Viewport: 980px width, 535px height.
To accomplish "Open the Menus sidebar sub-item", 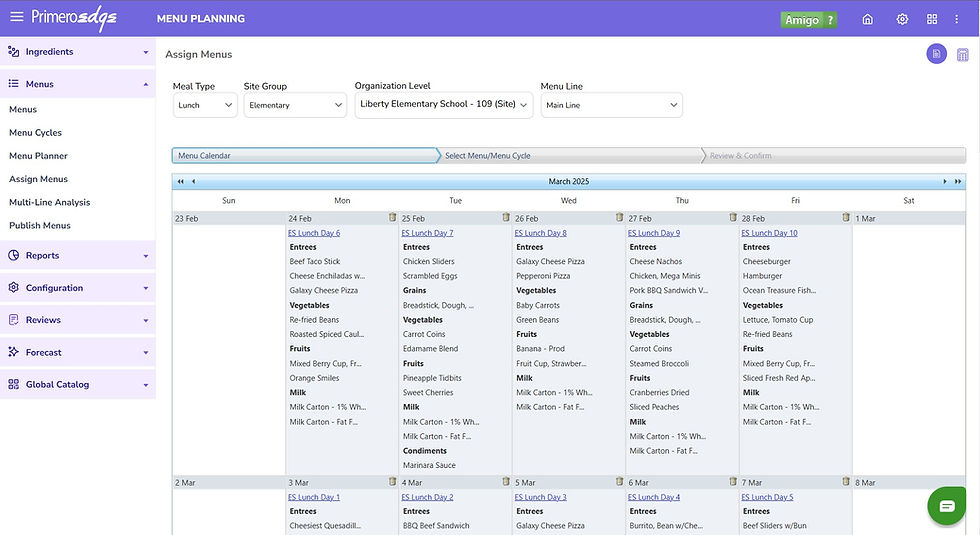I will (x=23, y=109).
